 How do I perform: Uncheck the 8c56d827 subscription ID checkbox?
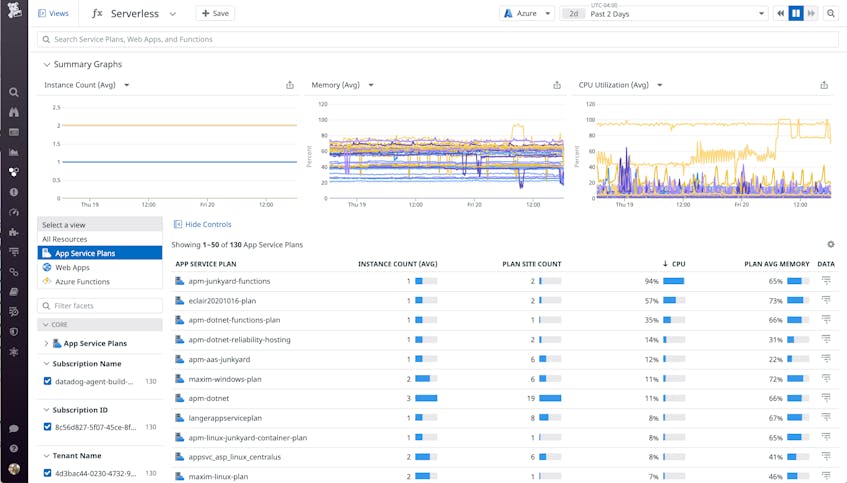(48, 427)
